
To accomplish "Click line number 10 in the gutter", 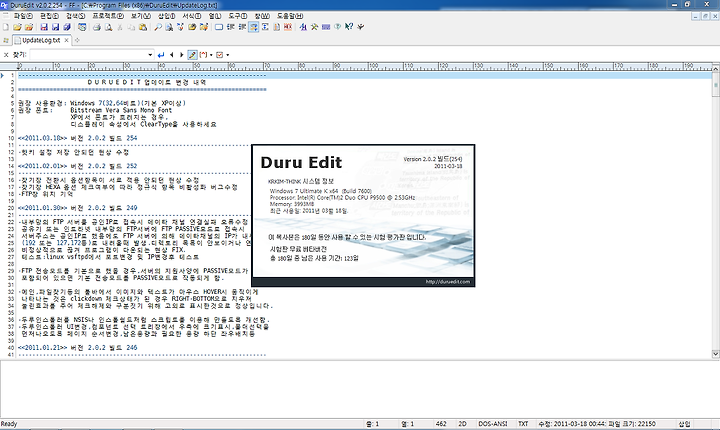I will [x=11, y=138].
